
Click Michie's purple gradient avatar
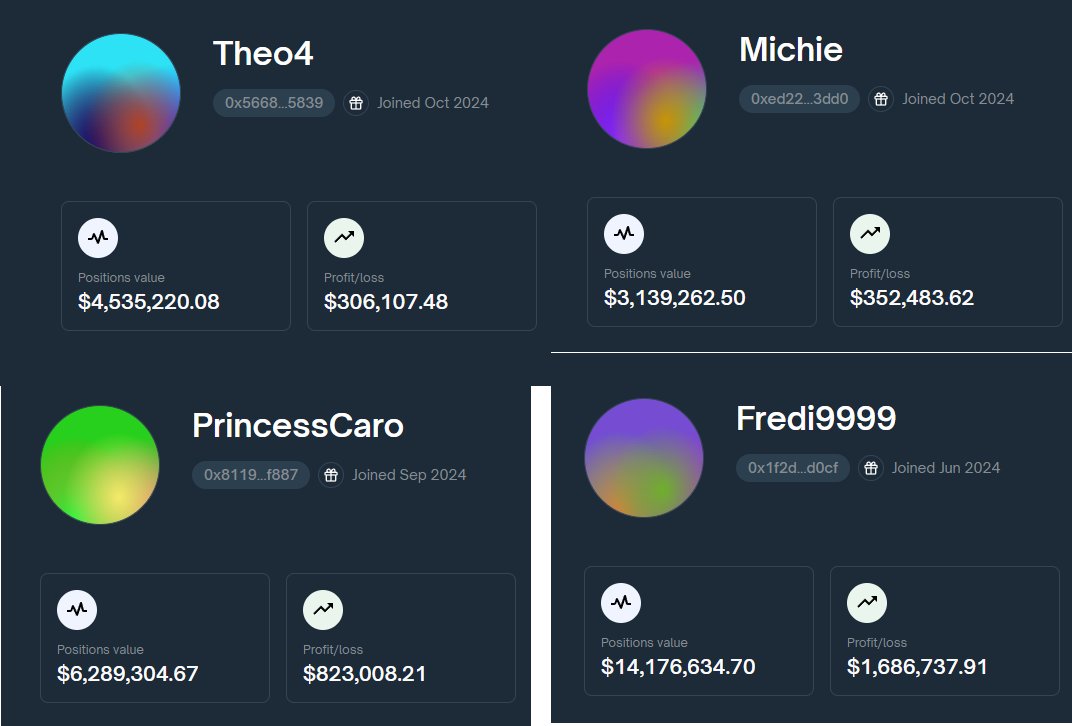pyautogui.click(x=647, y=89)
